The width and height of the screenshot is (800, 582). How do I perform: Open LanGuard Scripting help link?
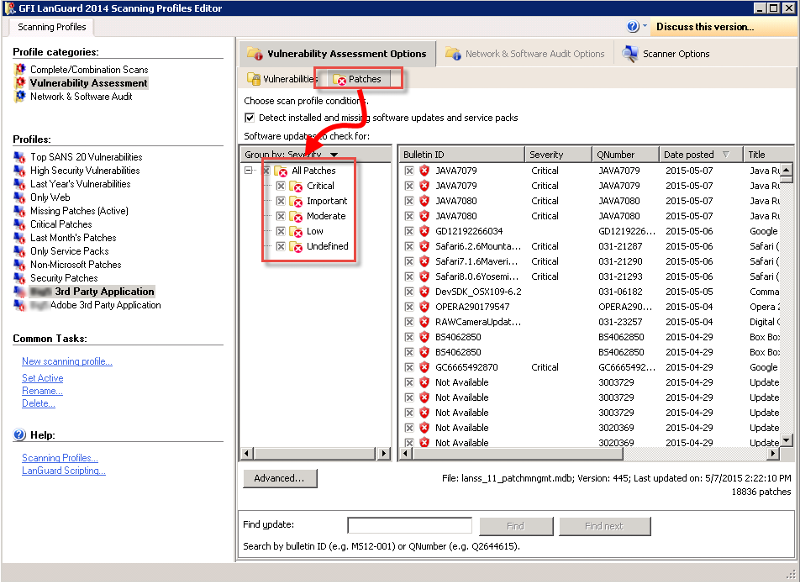(x=64, y=471)
